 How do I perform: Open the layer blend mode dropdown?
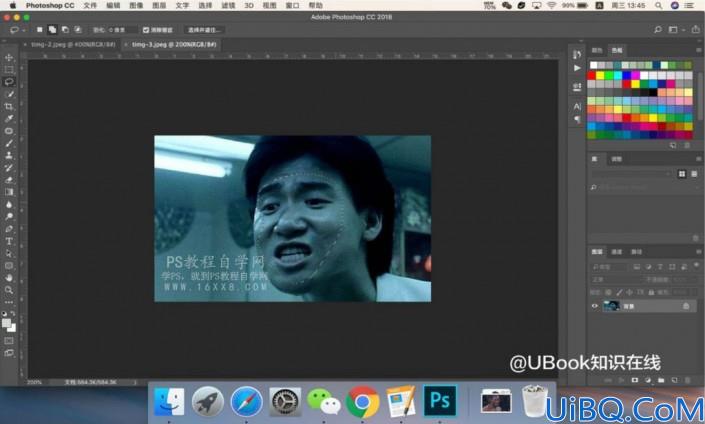coord(616,280)
